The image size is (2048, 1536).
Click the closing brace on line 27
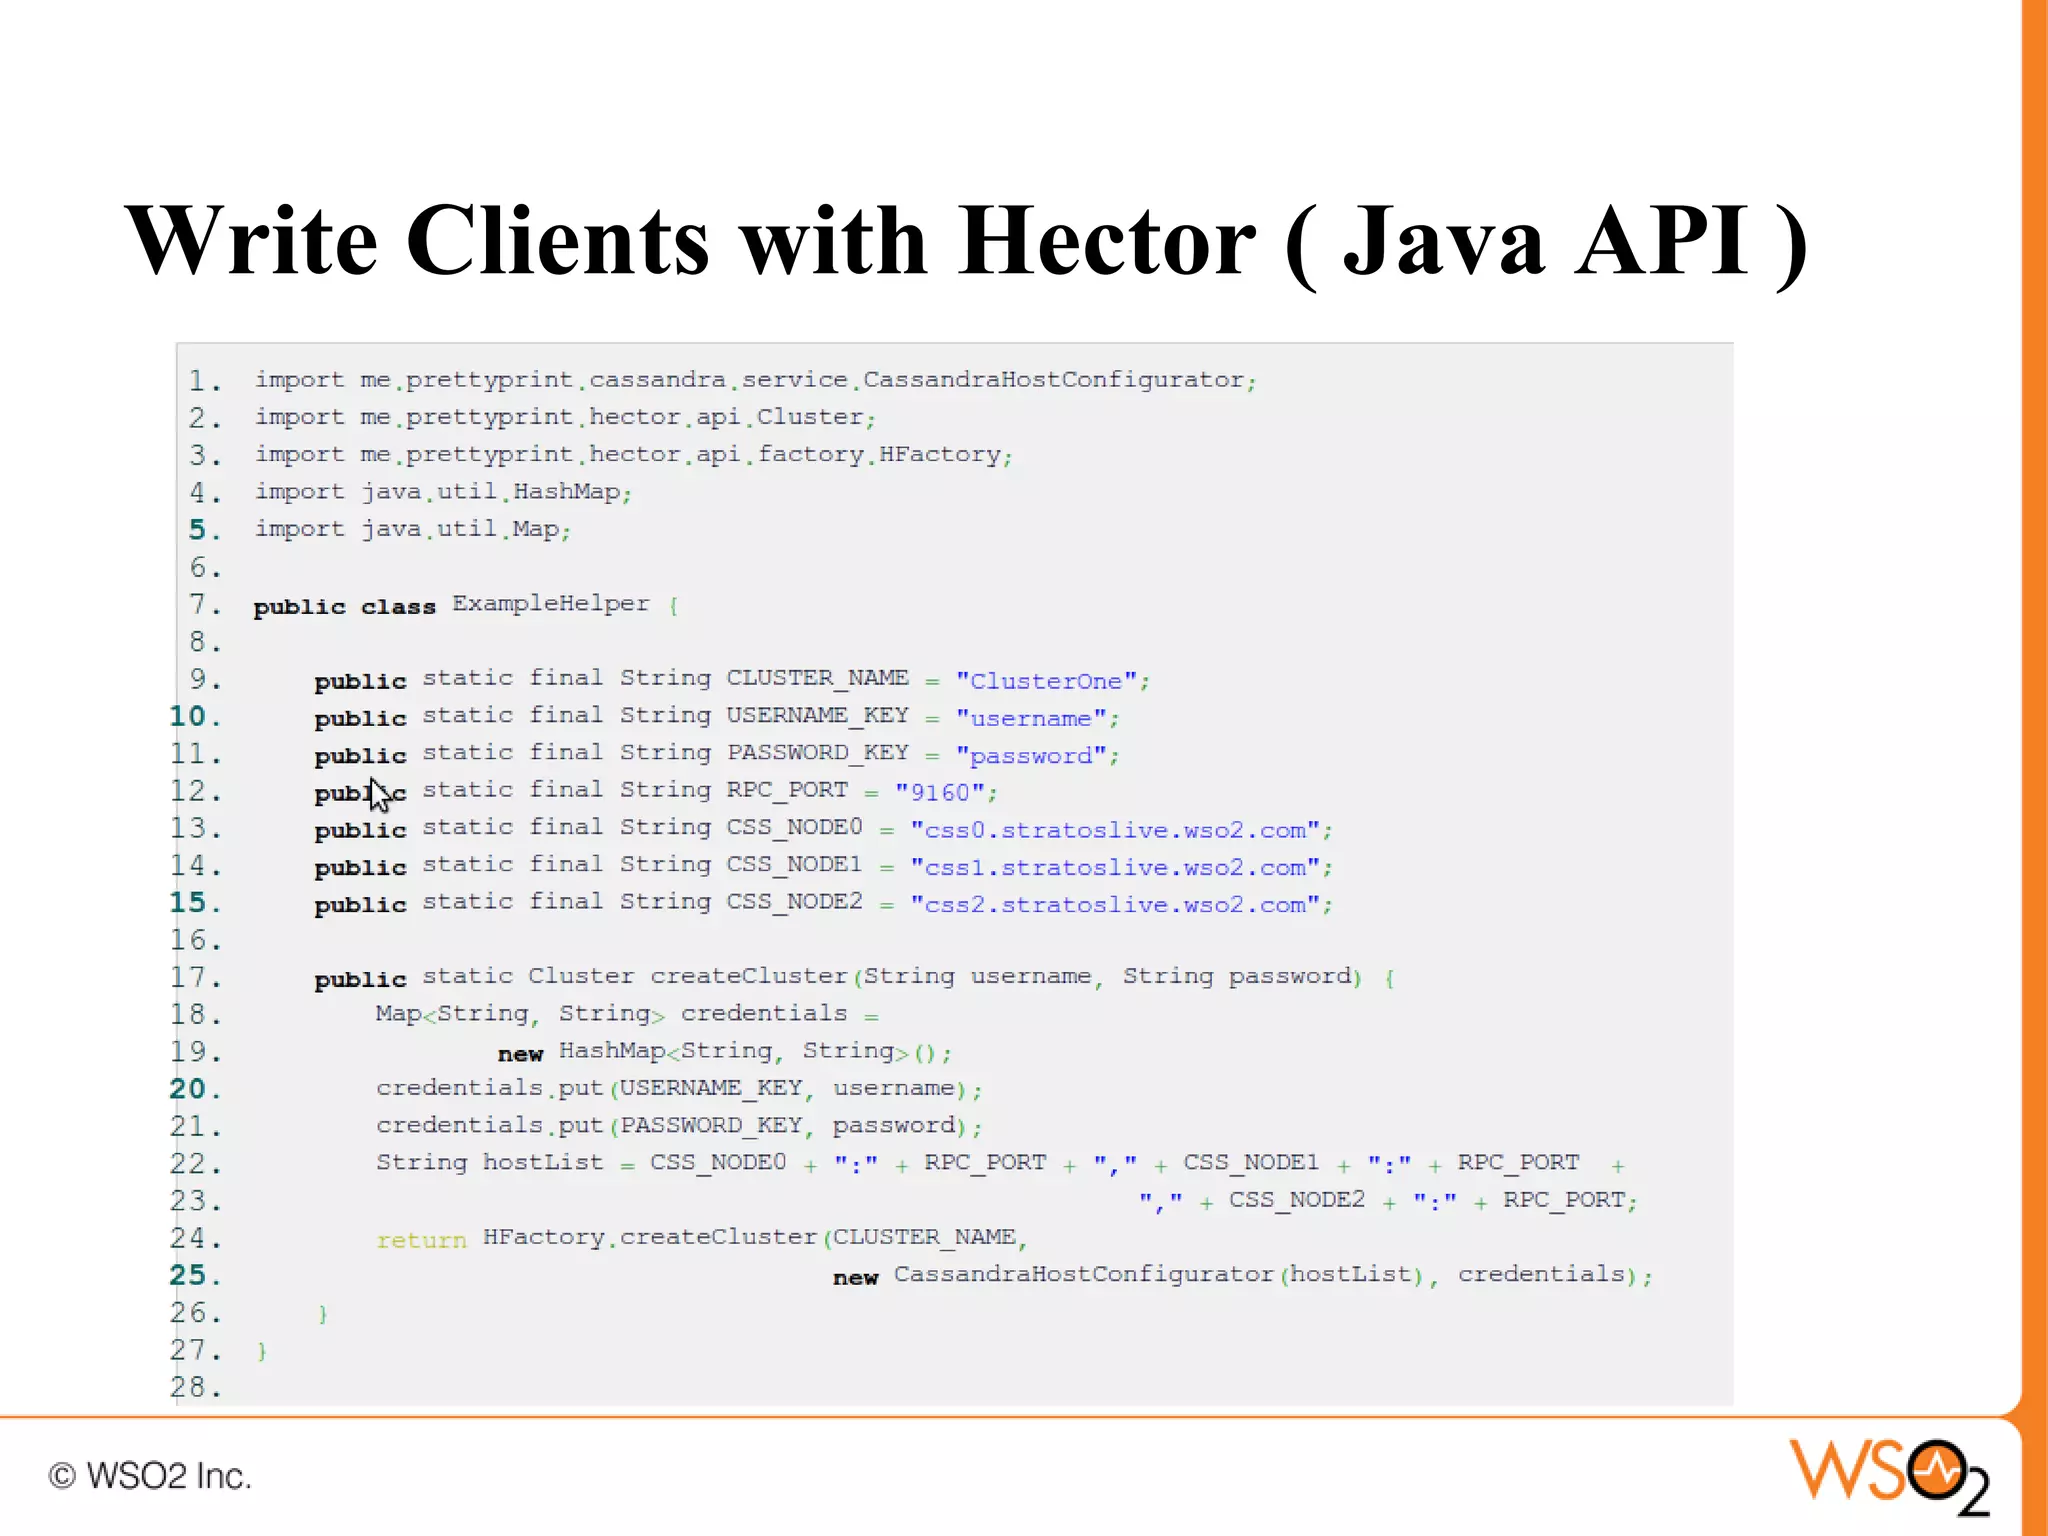point(262,1352)
